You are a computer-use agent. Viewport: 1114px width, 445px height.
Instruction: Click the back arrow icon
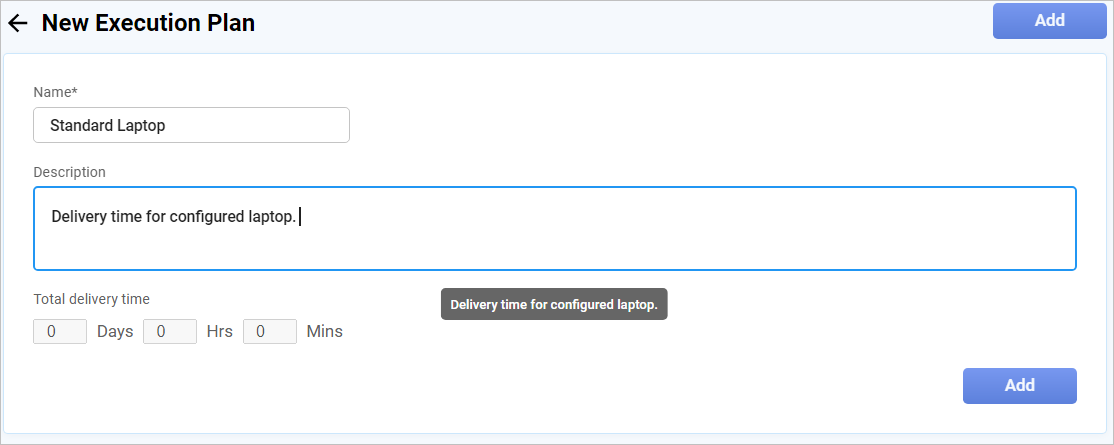(x=18, y=23)
